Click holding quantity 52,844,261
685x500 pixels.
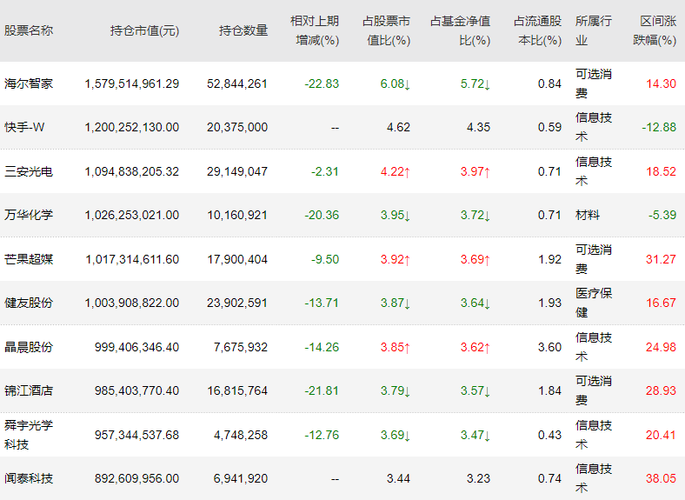[237, 83]
